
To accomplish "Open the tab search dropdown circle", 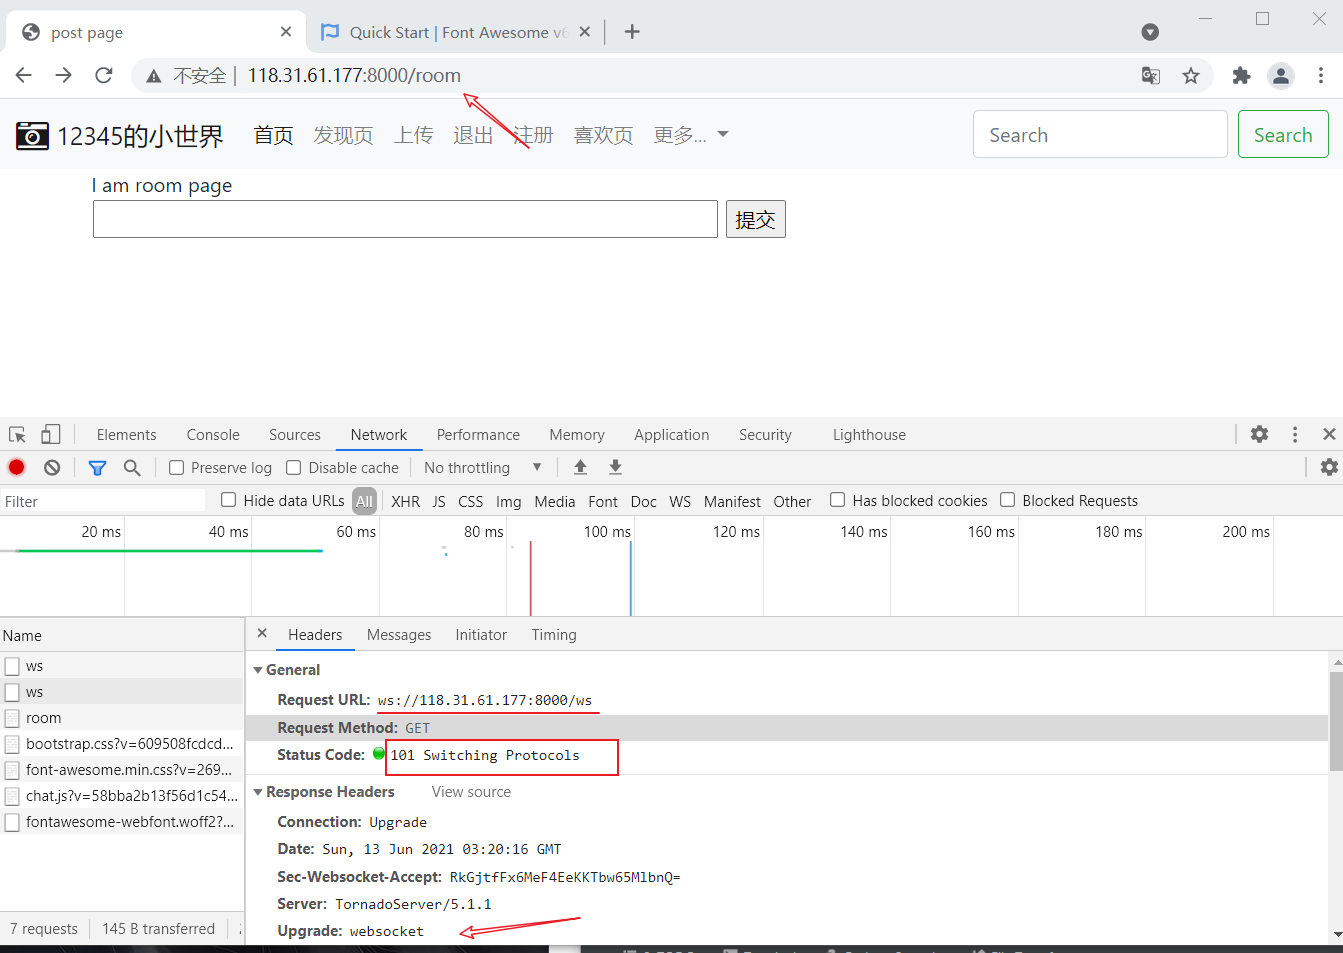I will [x=1150, y=32].
